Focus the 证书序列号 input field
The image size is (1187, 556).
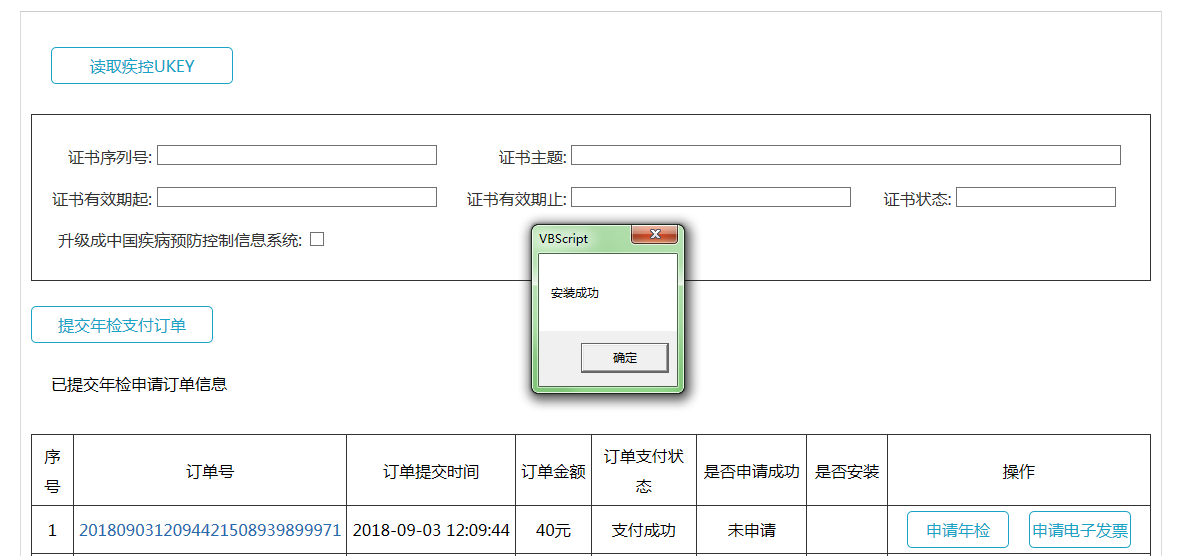click(296, 155)
